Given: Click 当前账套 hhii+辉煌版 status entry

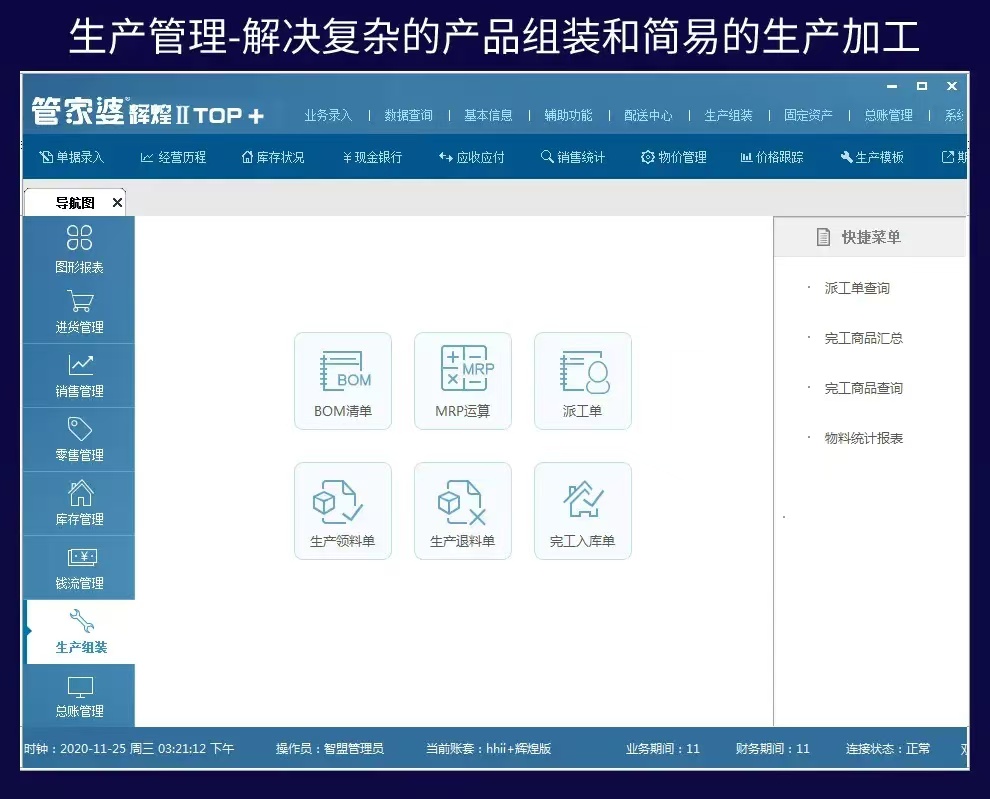Looking at the screenshot, I should (488, 748).
